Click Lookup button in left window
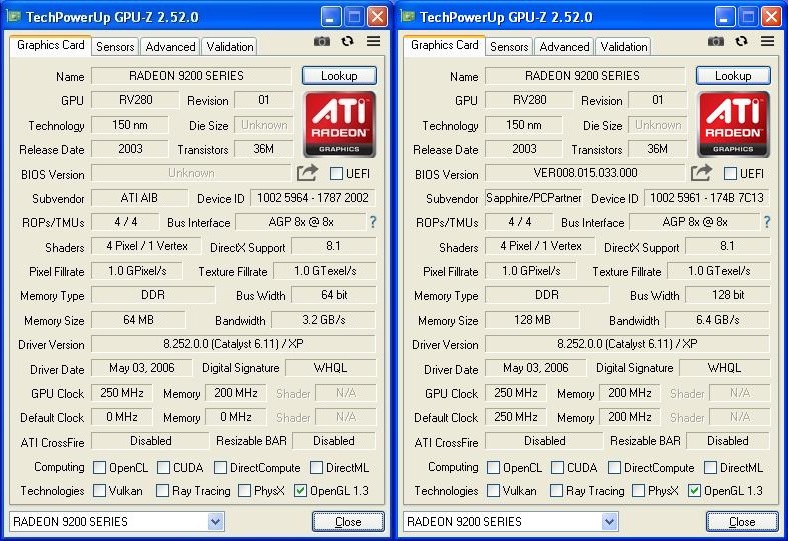 (x=339, y=76)
